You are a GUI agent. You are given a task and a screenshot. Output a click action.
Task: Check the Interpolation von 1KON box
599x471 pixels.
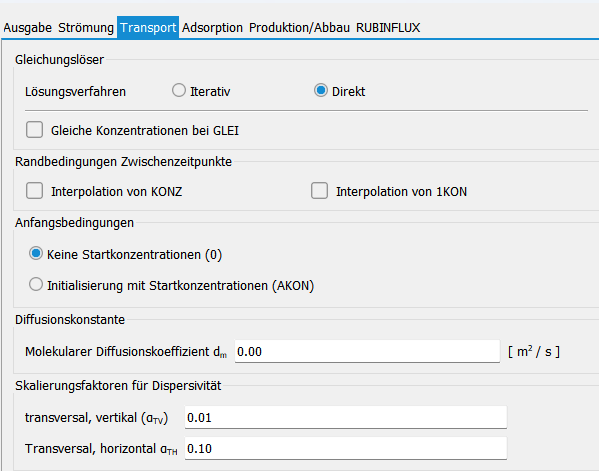tap(319, 191)
